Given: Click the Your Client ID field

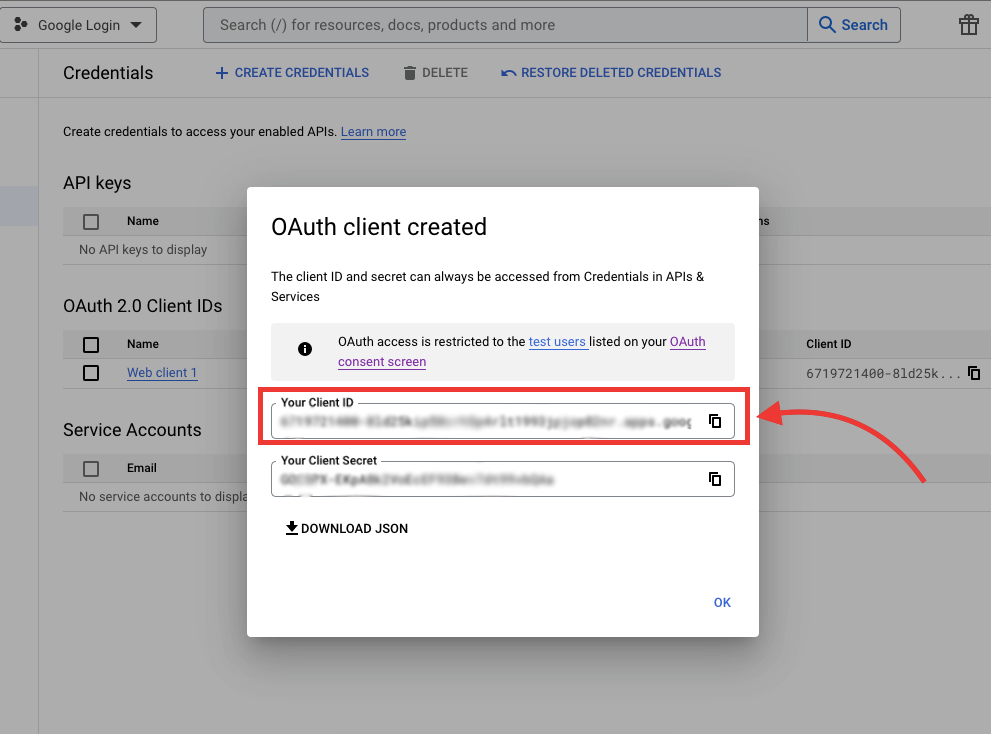Looking at the screenshot, I should pos(502,421).
